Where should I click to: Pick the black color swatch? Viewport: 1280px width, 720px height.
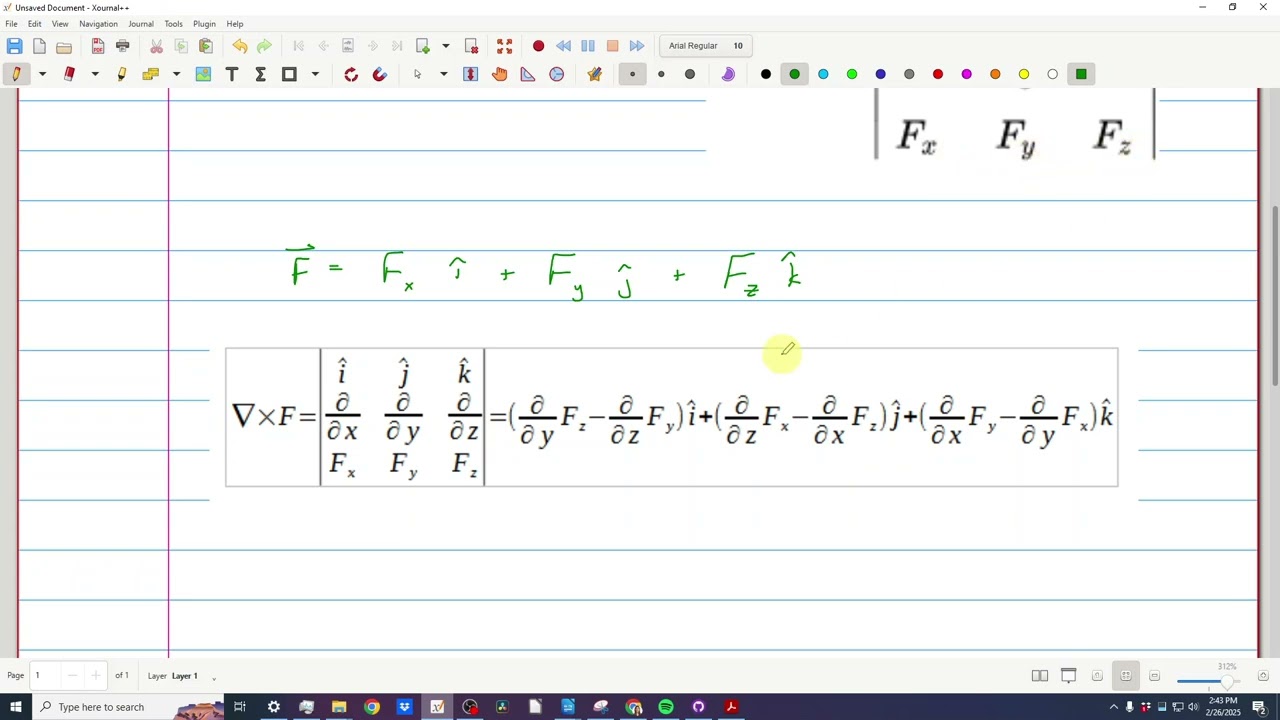pos(766,74)
